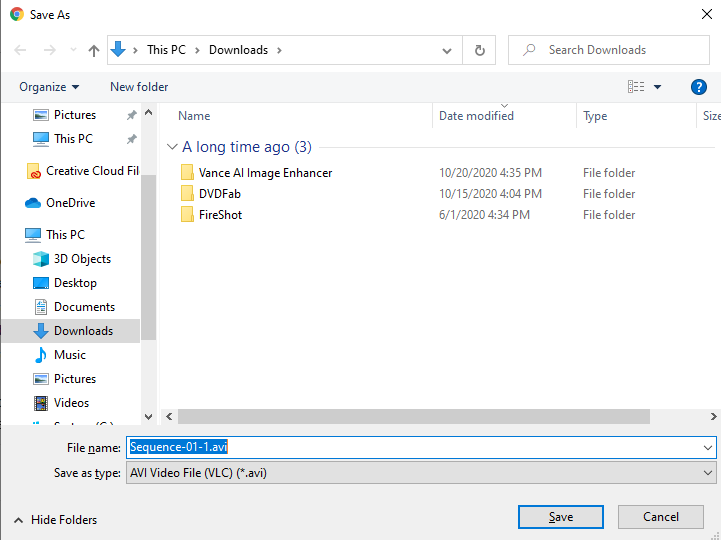Image resolution: width=721 pixels, height=540 pixels.
Task: Sort files by the Name column
Action: [x=194, y=116]
